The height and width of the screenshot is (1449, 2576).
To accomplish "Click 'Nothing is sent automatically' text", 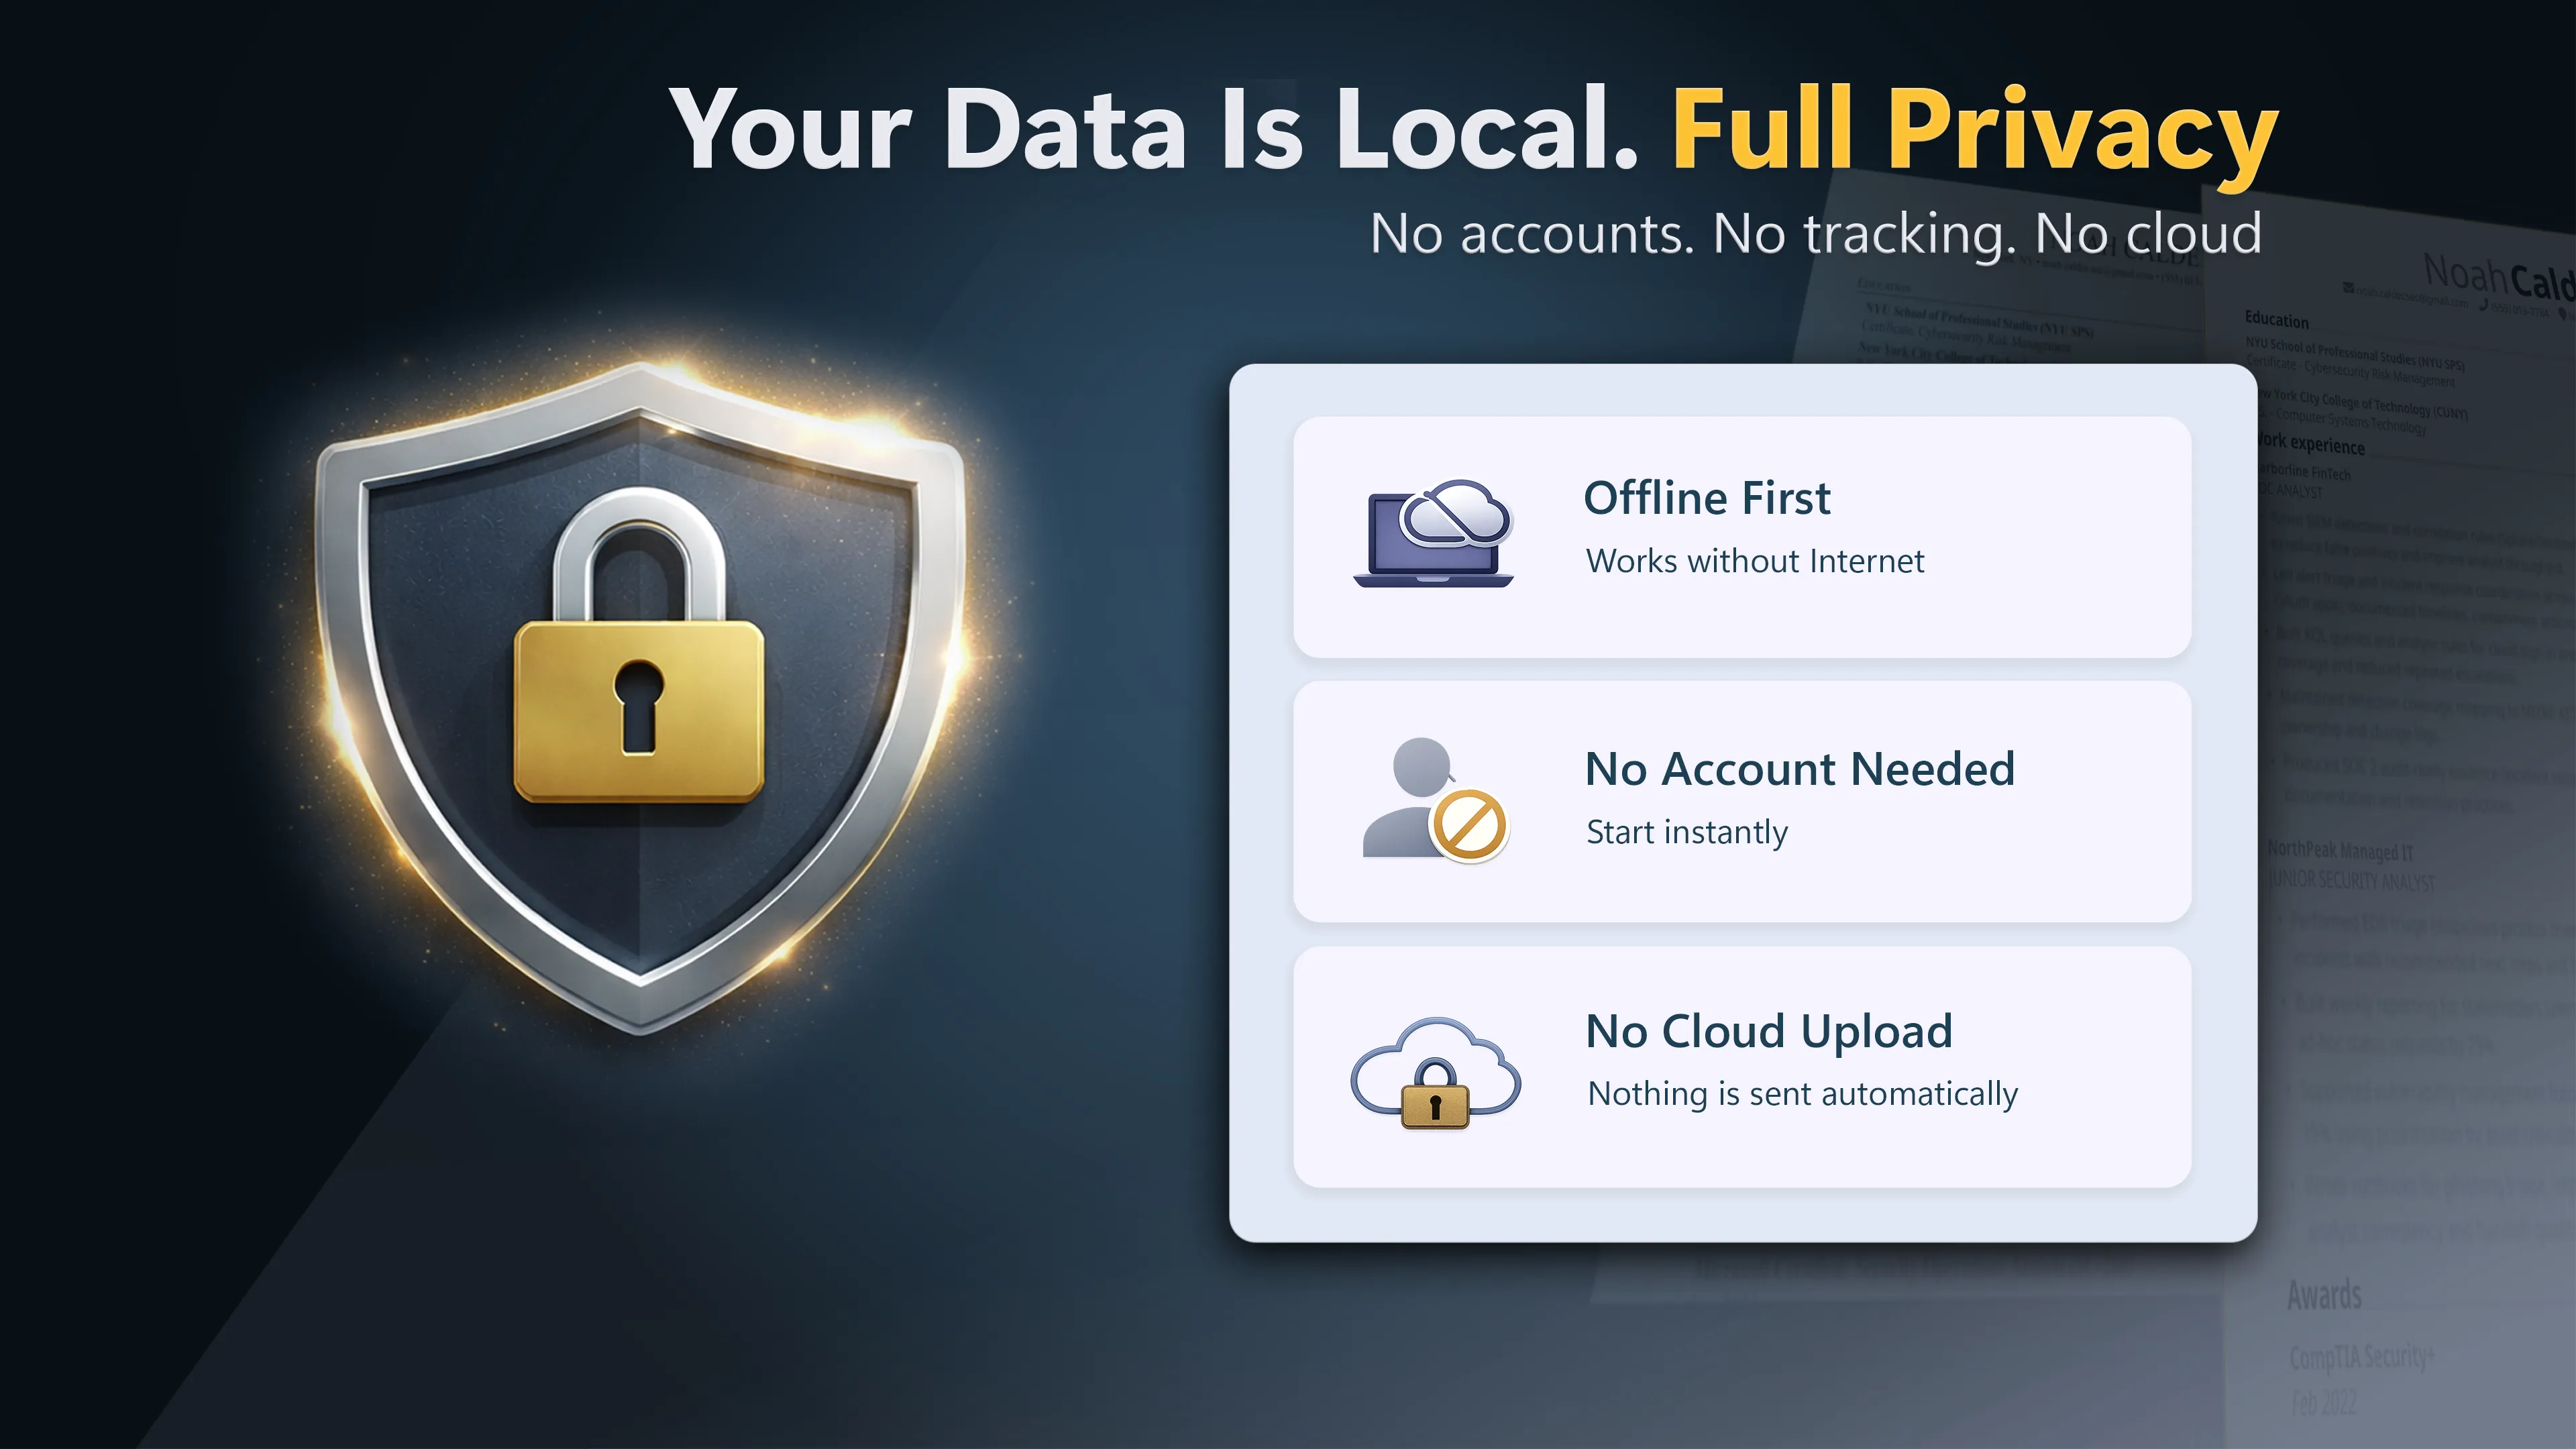I will click(1803, 1095).
